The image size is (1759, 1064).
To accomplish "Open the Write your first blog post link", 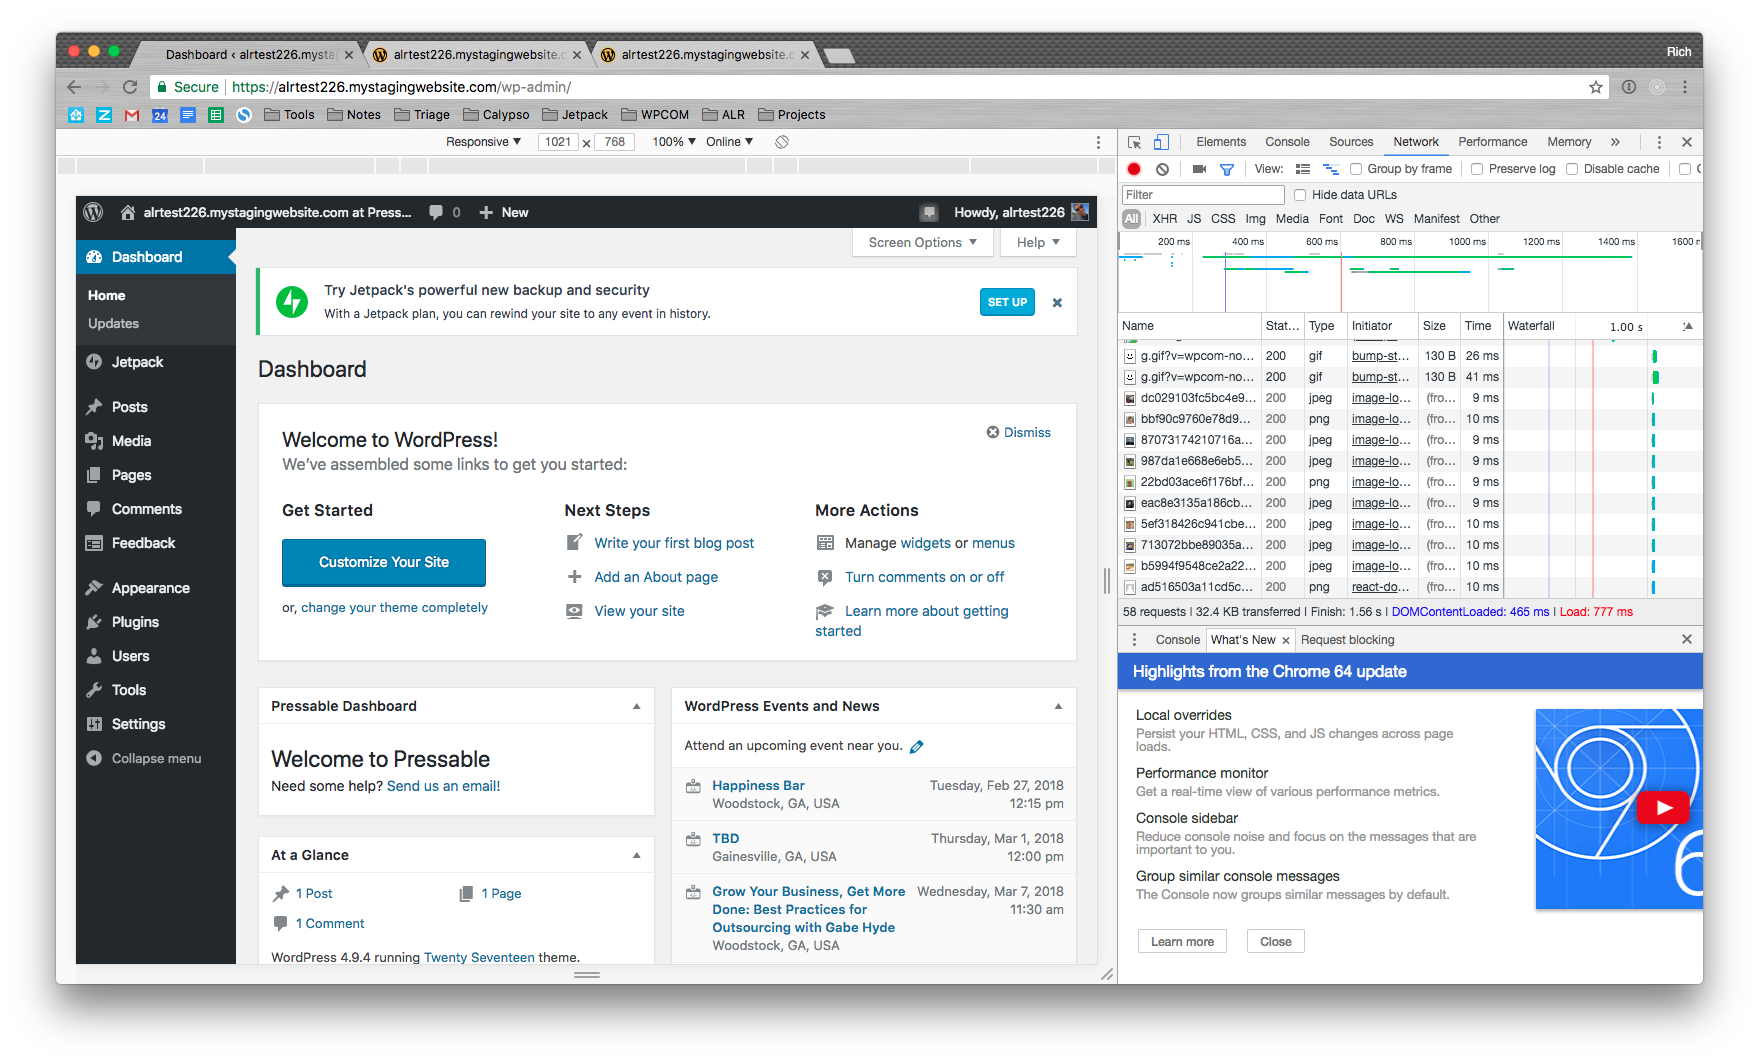I will [674, 543].
